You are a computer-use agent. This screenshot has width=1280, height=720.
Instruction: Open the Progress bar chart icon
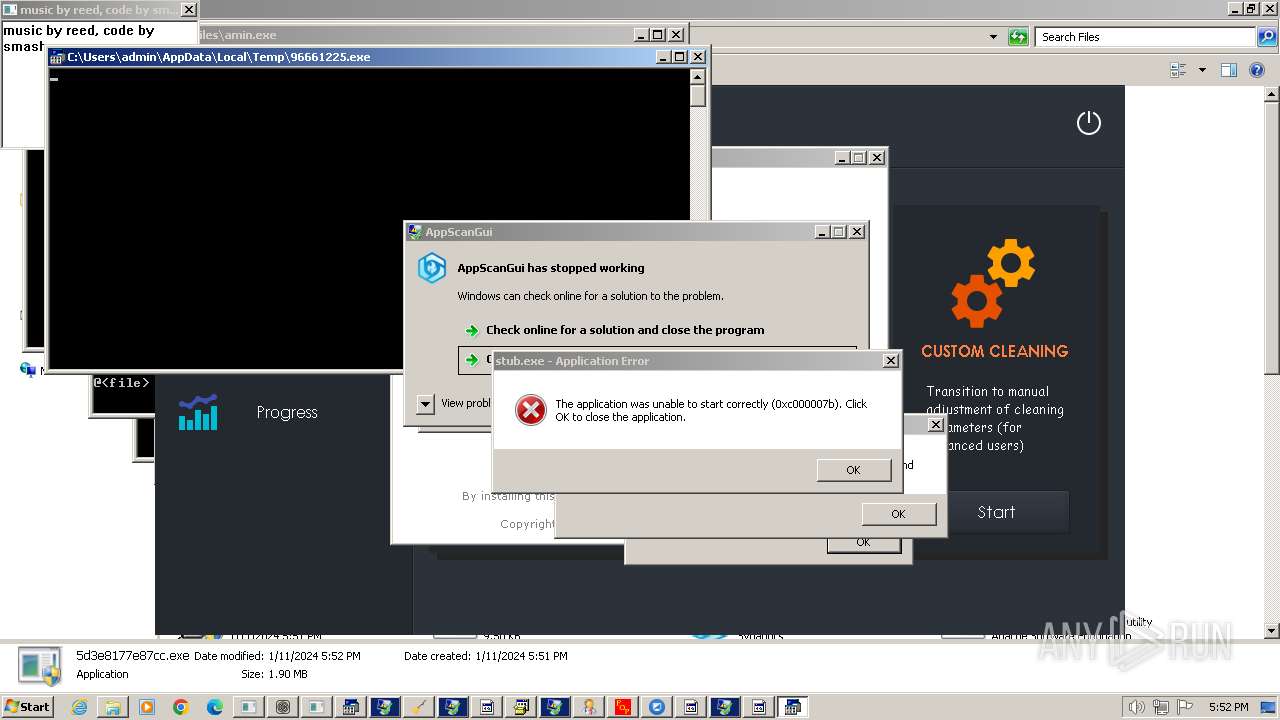[x=198, y=412]
